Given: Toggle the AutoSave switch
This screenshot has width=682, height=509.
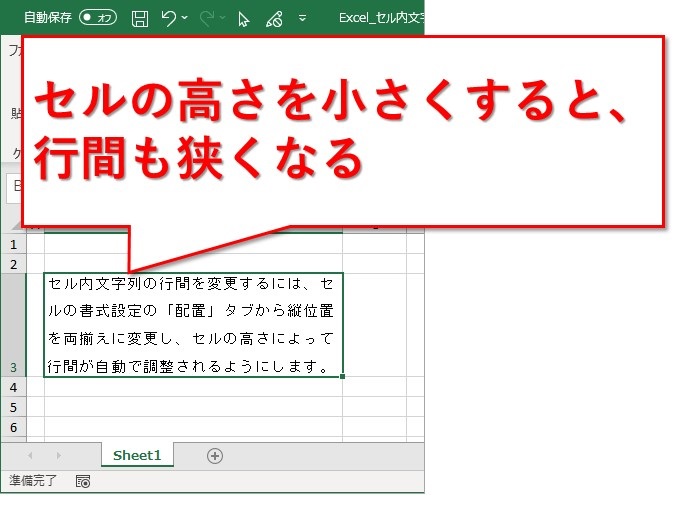Looking at the screenshot, I should pyautogui.click(x=98, y=17).
